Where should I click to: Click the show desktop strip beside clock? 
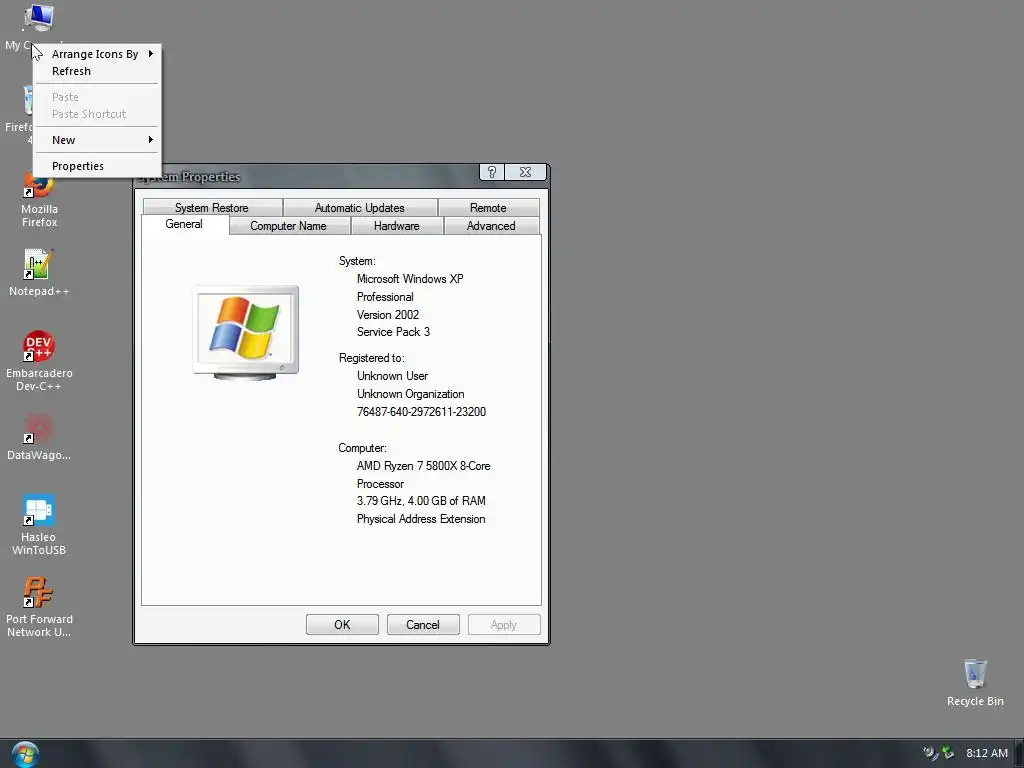1019,754
